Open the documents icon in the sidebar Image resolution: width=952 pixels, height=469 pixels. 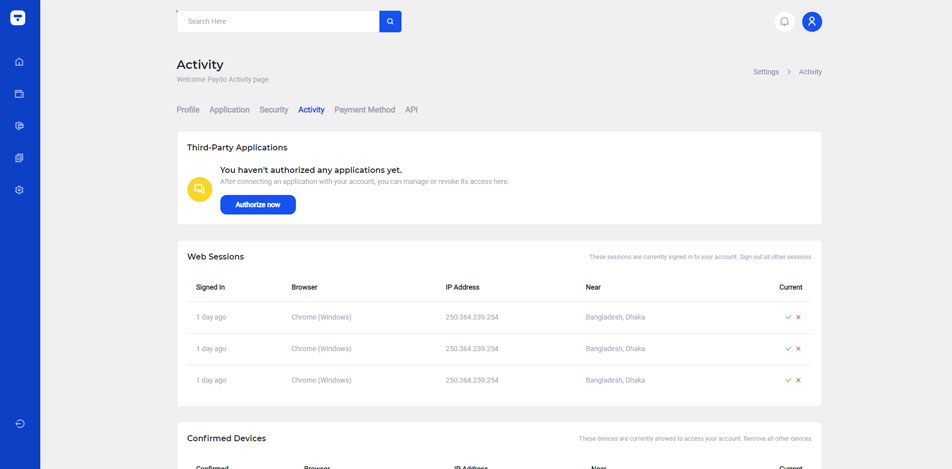point(19,158)
